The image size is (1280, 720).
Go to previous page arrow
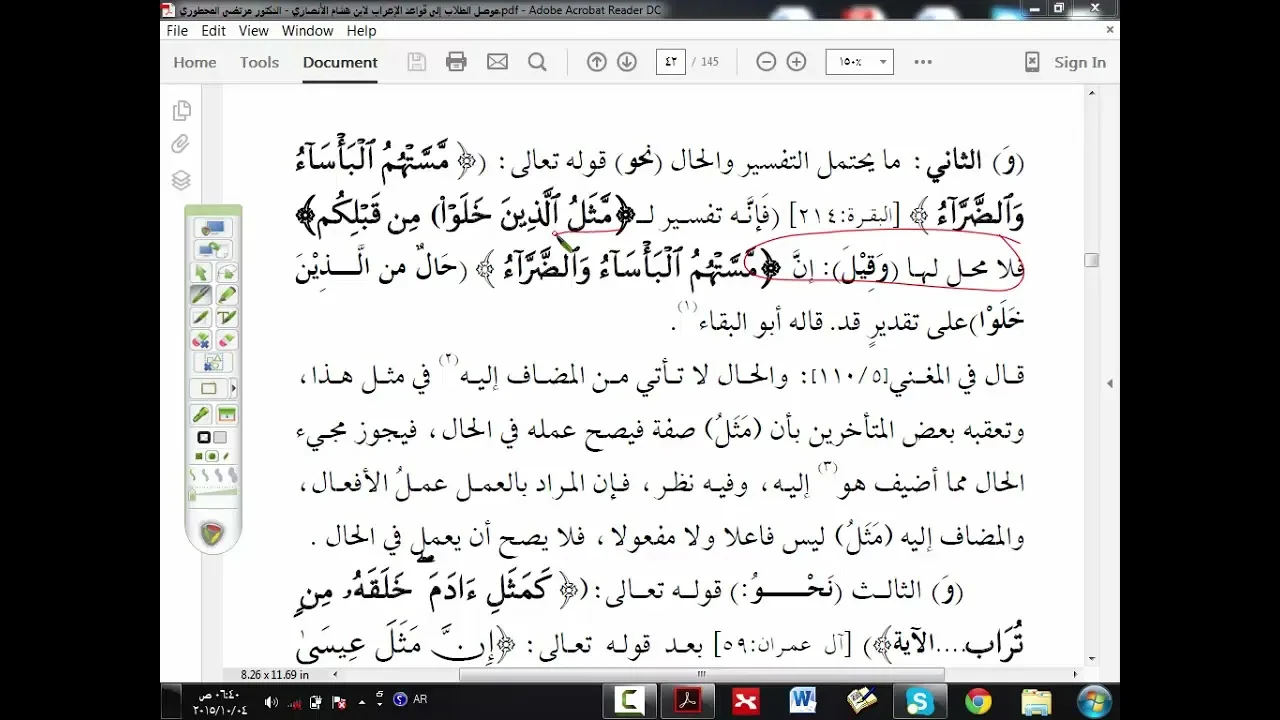tap(597, 62)
